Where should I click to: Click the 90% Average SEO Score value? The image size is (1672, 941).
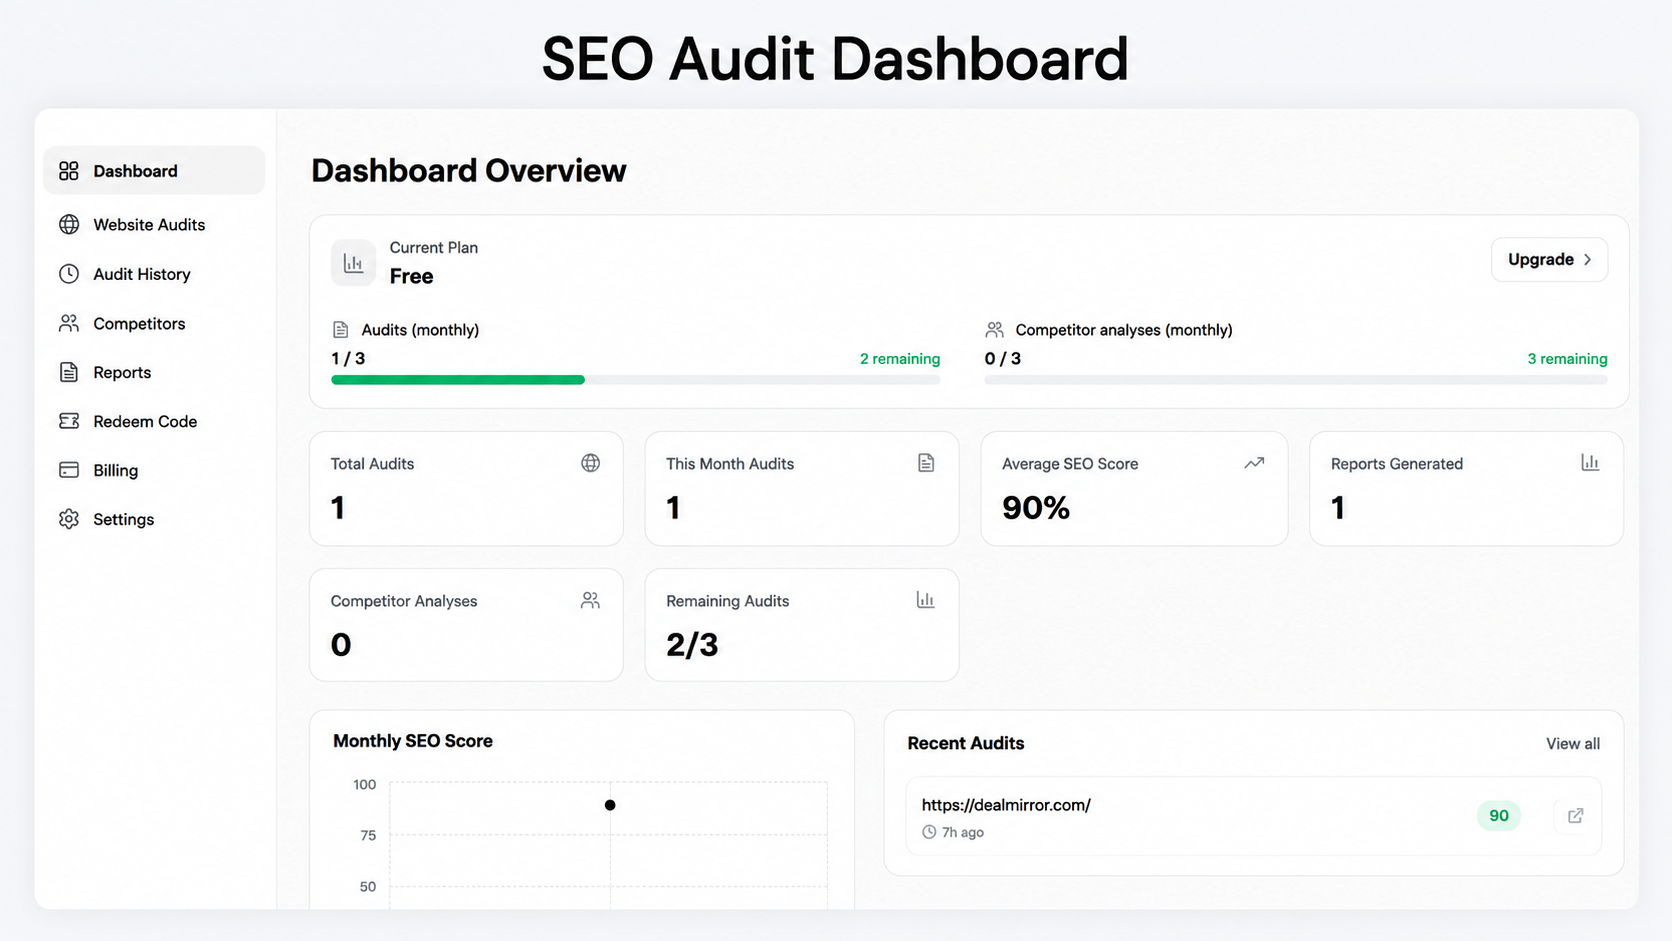(x=1036, y=508)
